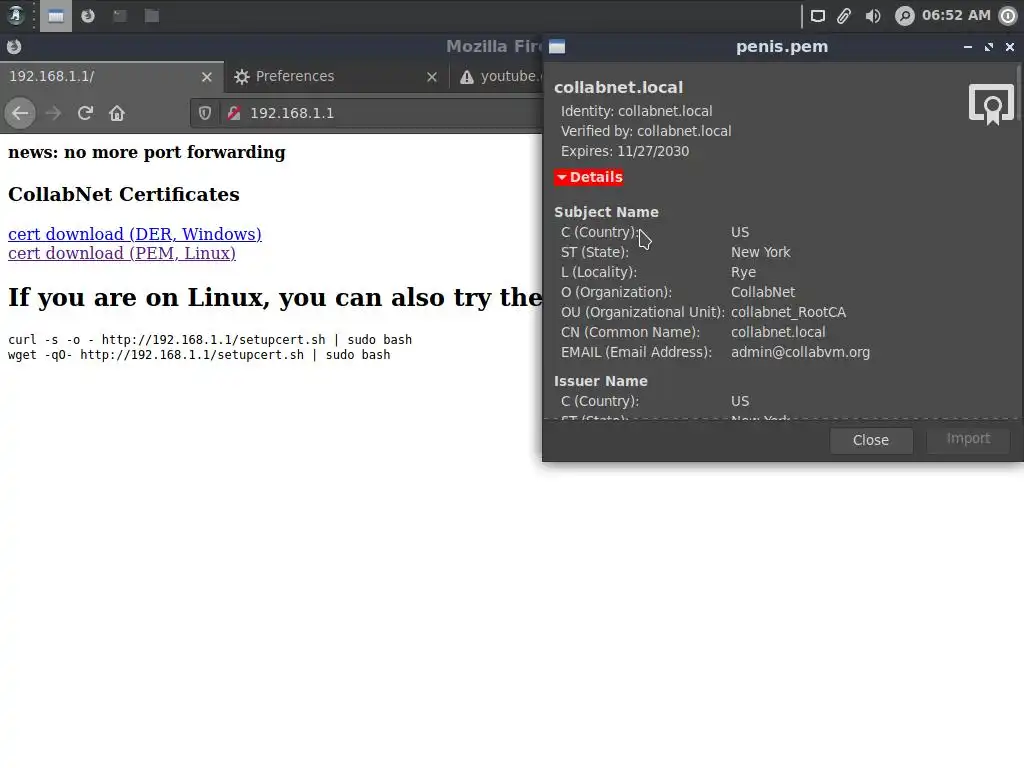Click the CollabNet Certificates heading
Screen dimensions: 1024x768
(123, 194)
